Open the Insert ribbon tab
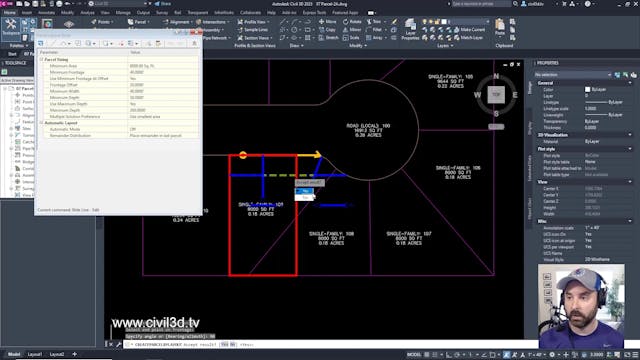 (x=27, y=13)
